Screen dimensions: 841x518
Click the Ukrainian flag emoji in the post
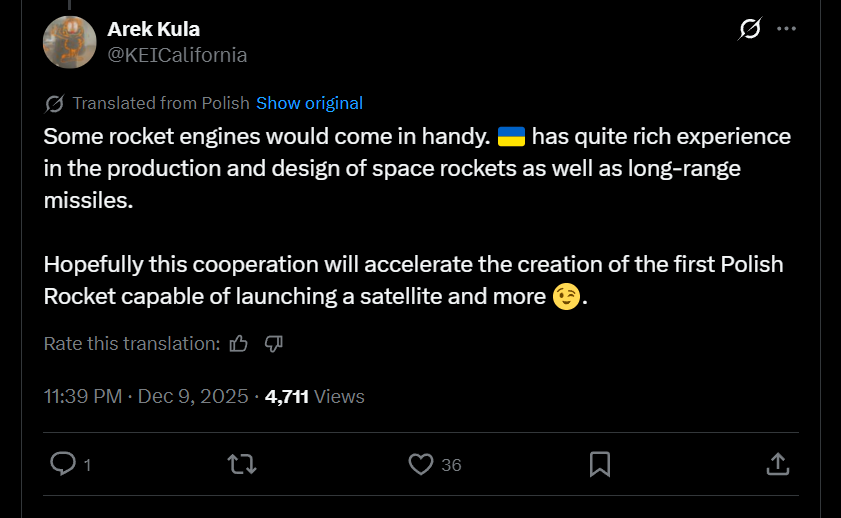[511, 136]
